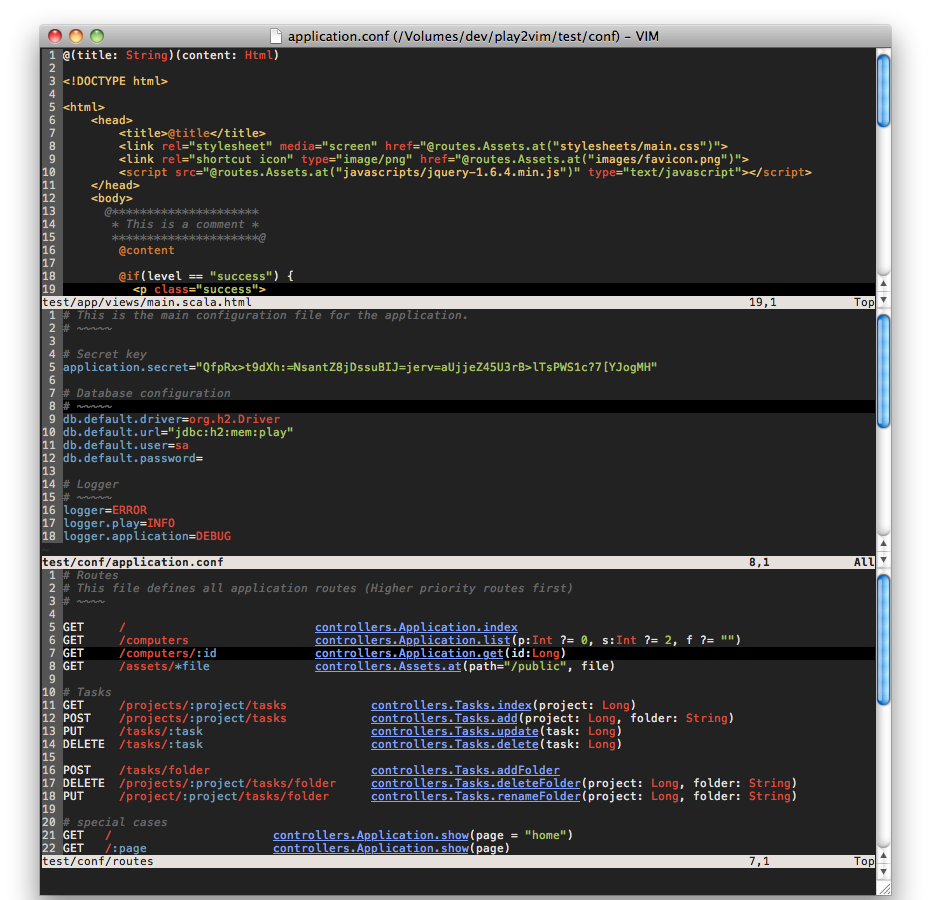Click the scroll-up arrow of the middle pane scrollbar
Image resolution: width=931 pixels, height=900 pixels.
(x=883, y=544)
